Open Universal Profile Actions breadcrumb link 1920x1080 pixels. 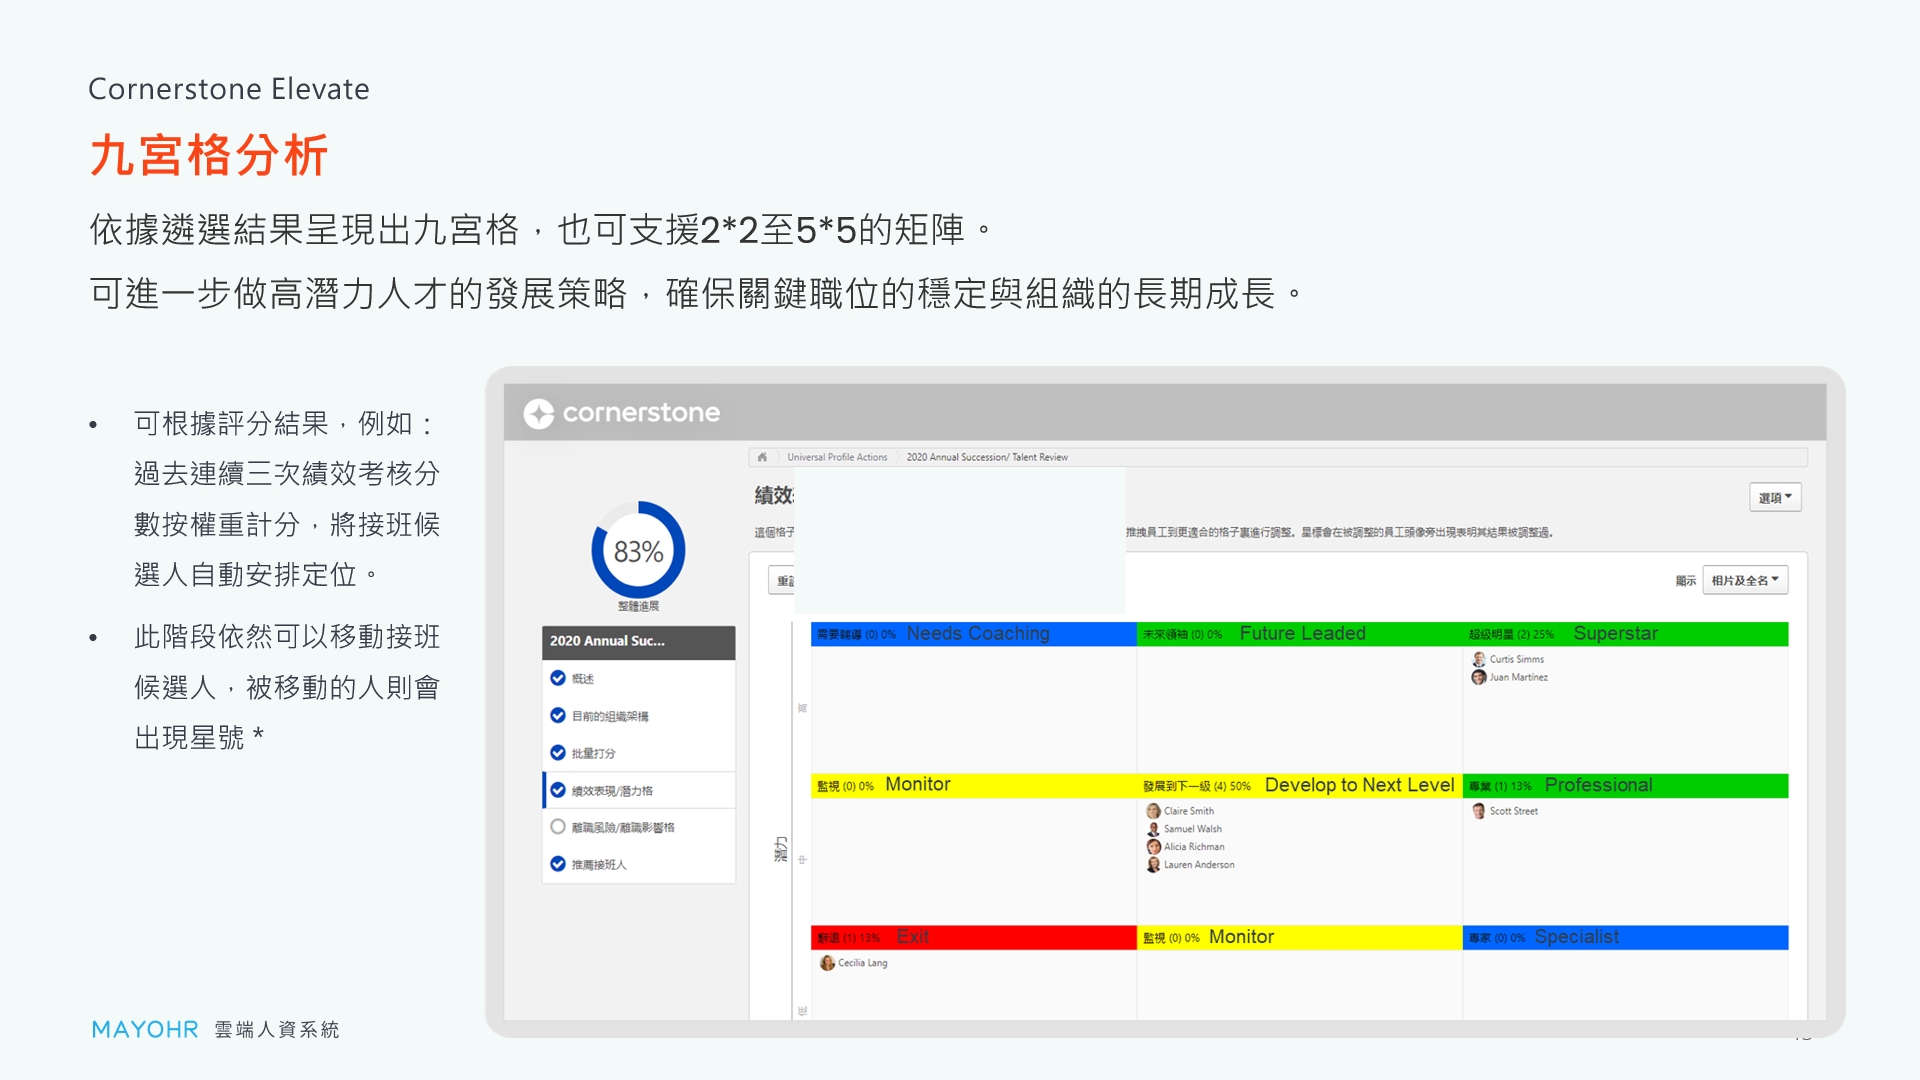click(x=837, y=457)
